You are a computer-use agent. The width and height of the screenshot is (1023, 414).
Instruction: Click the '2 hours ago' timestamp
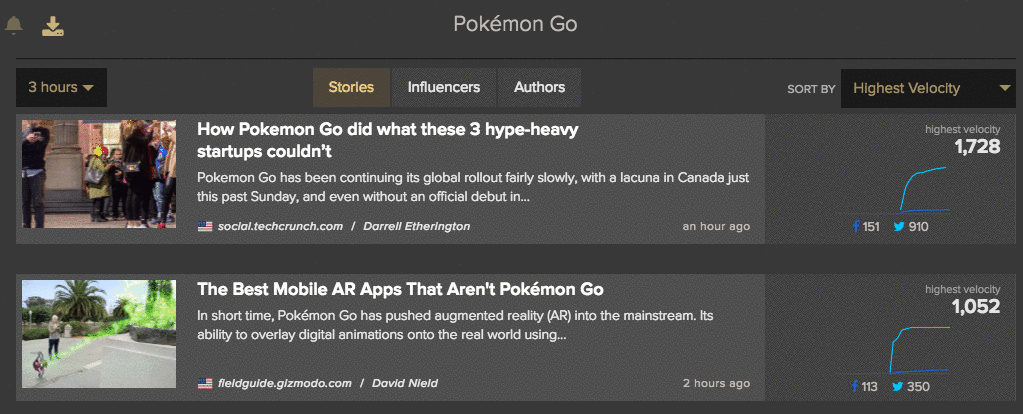click(716, 383)
